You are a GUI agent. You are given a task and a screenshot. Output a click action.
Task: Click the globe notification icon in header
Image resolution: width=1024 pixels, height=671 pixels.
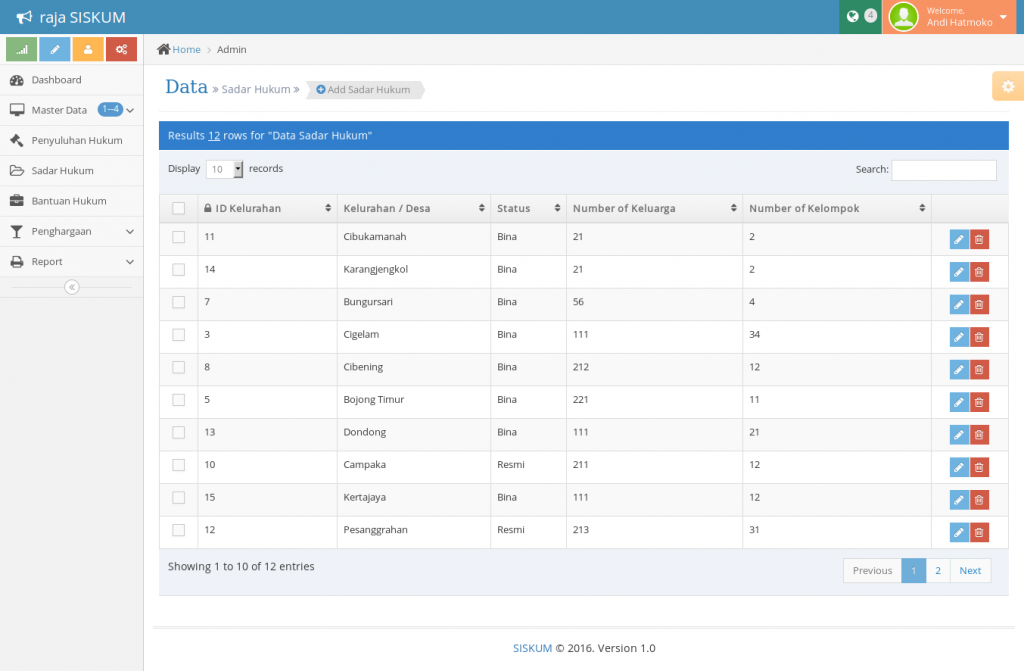click(x=853, y=16)
